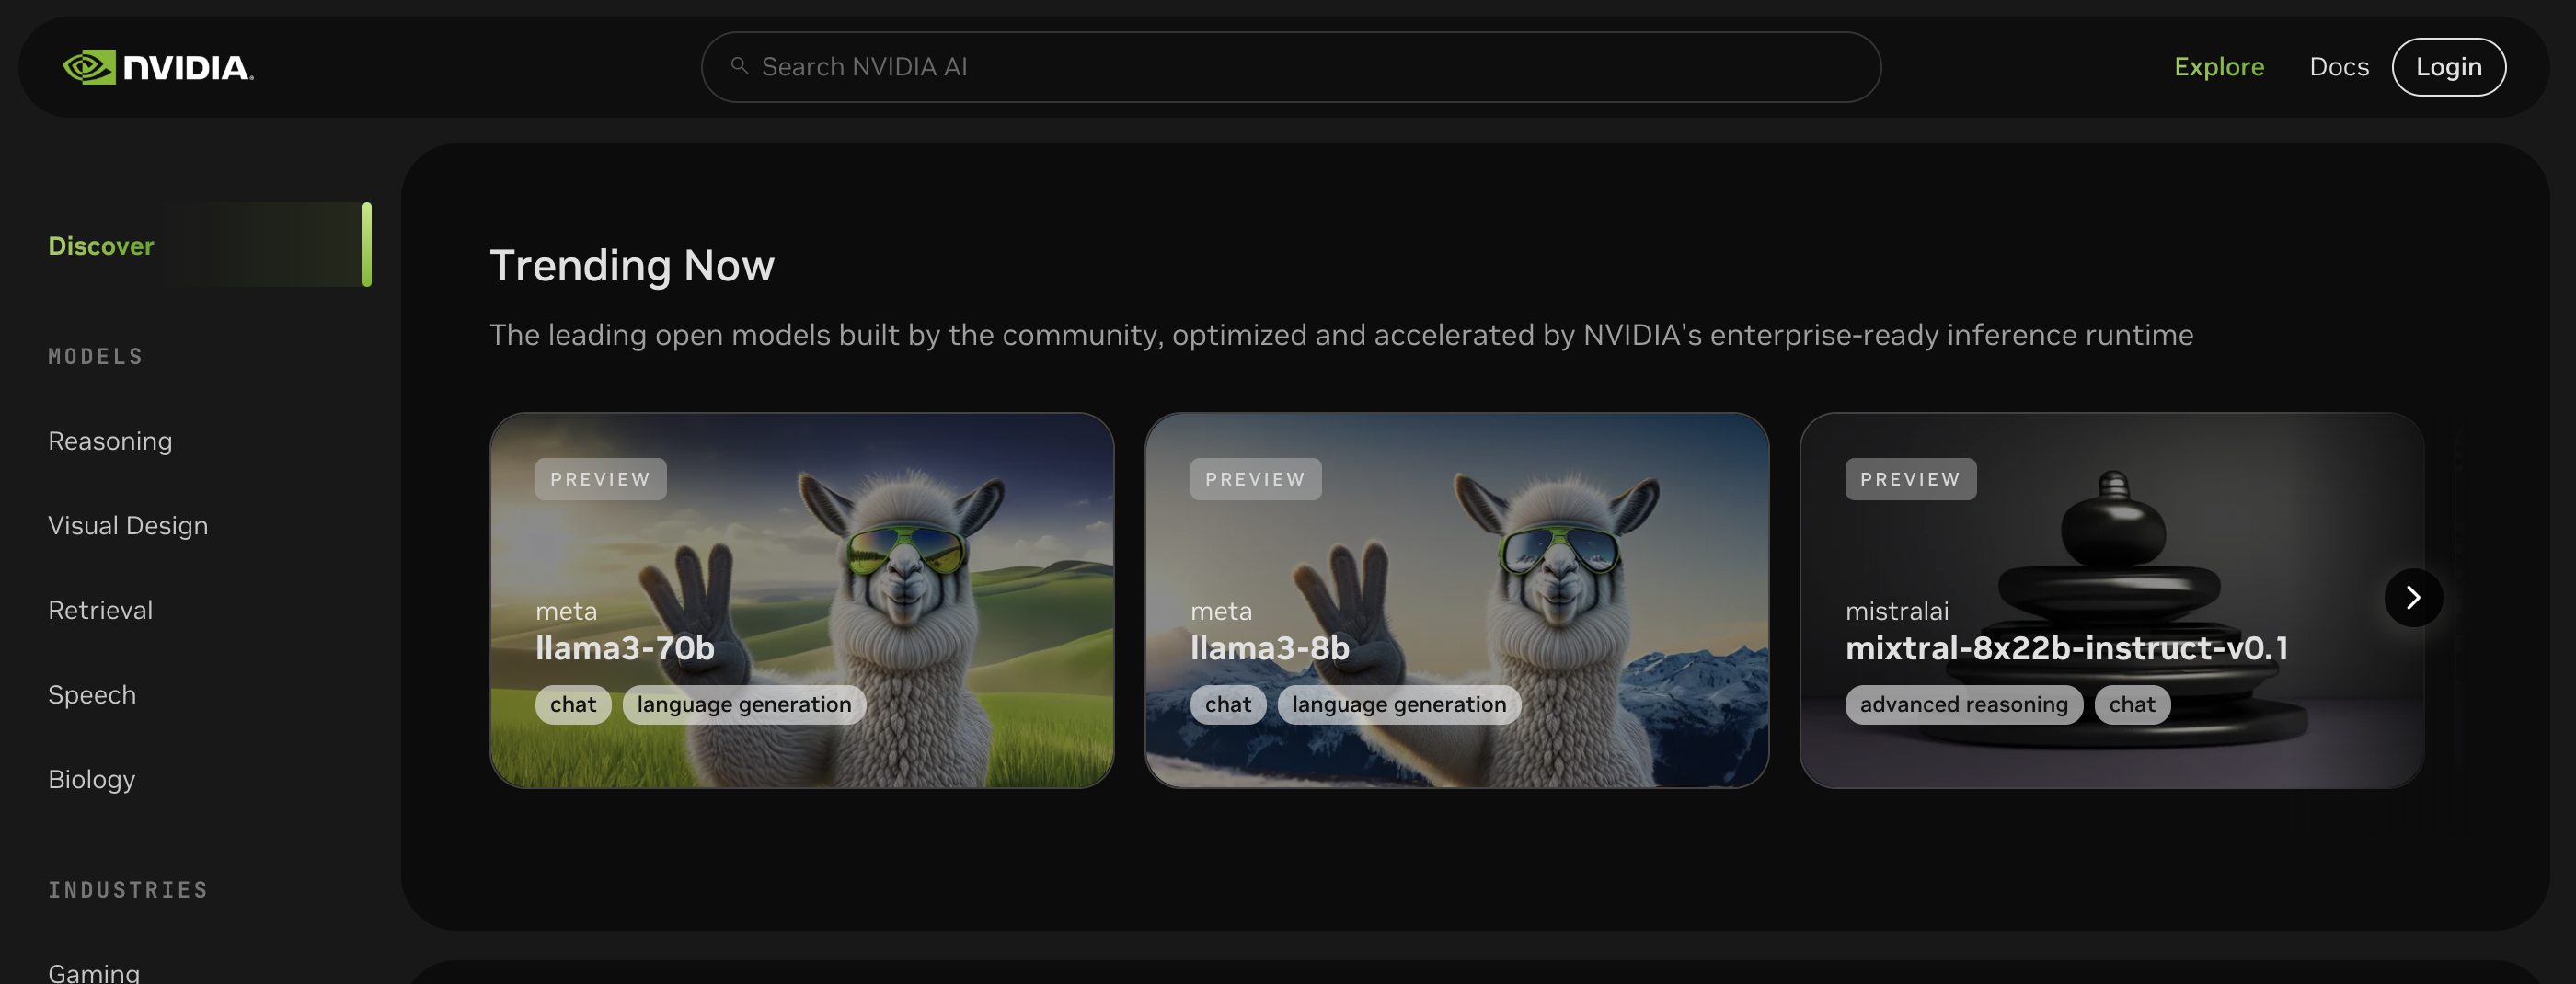Screen dimensions: 2576x984
Task: Click the PREVIEW badge on mixtral card
Action: click(x=1910, y=479)
